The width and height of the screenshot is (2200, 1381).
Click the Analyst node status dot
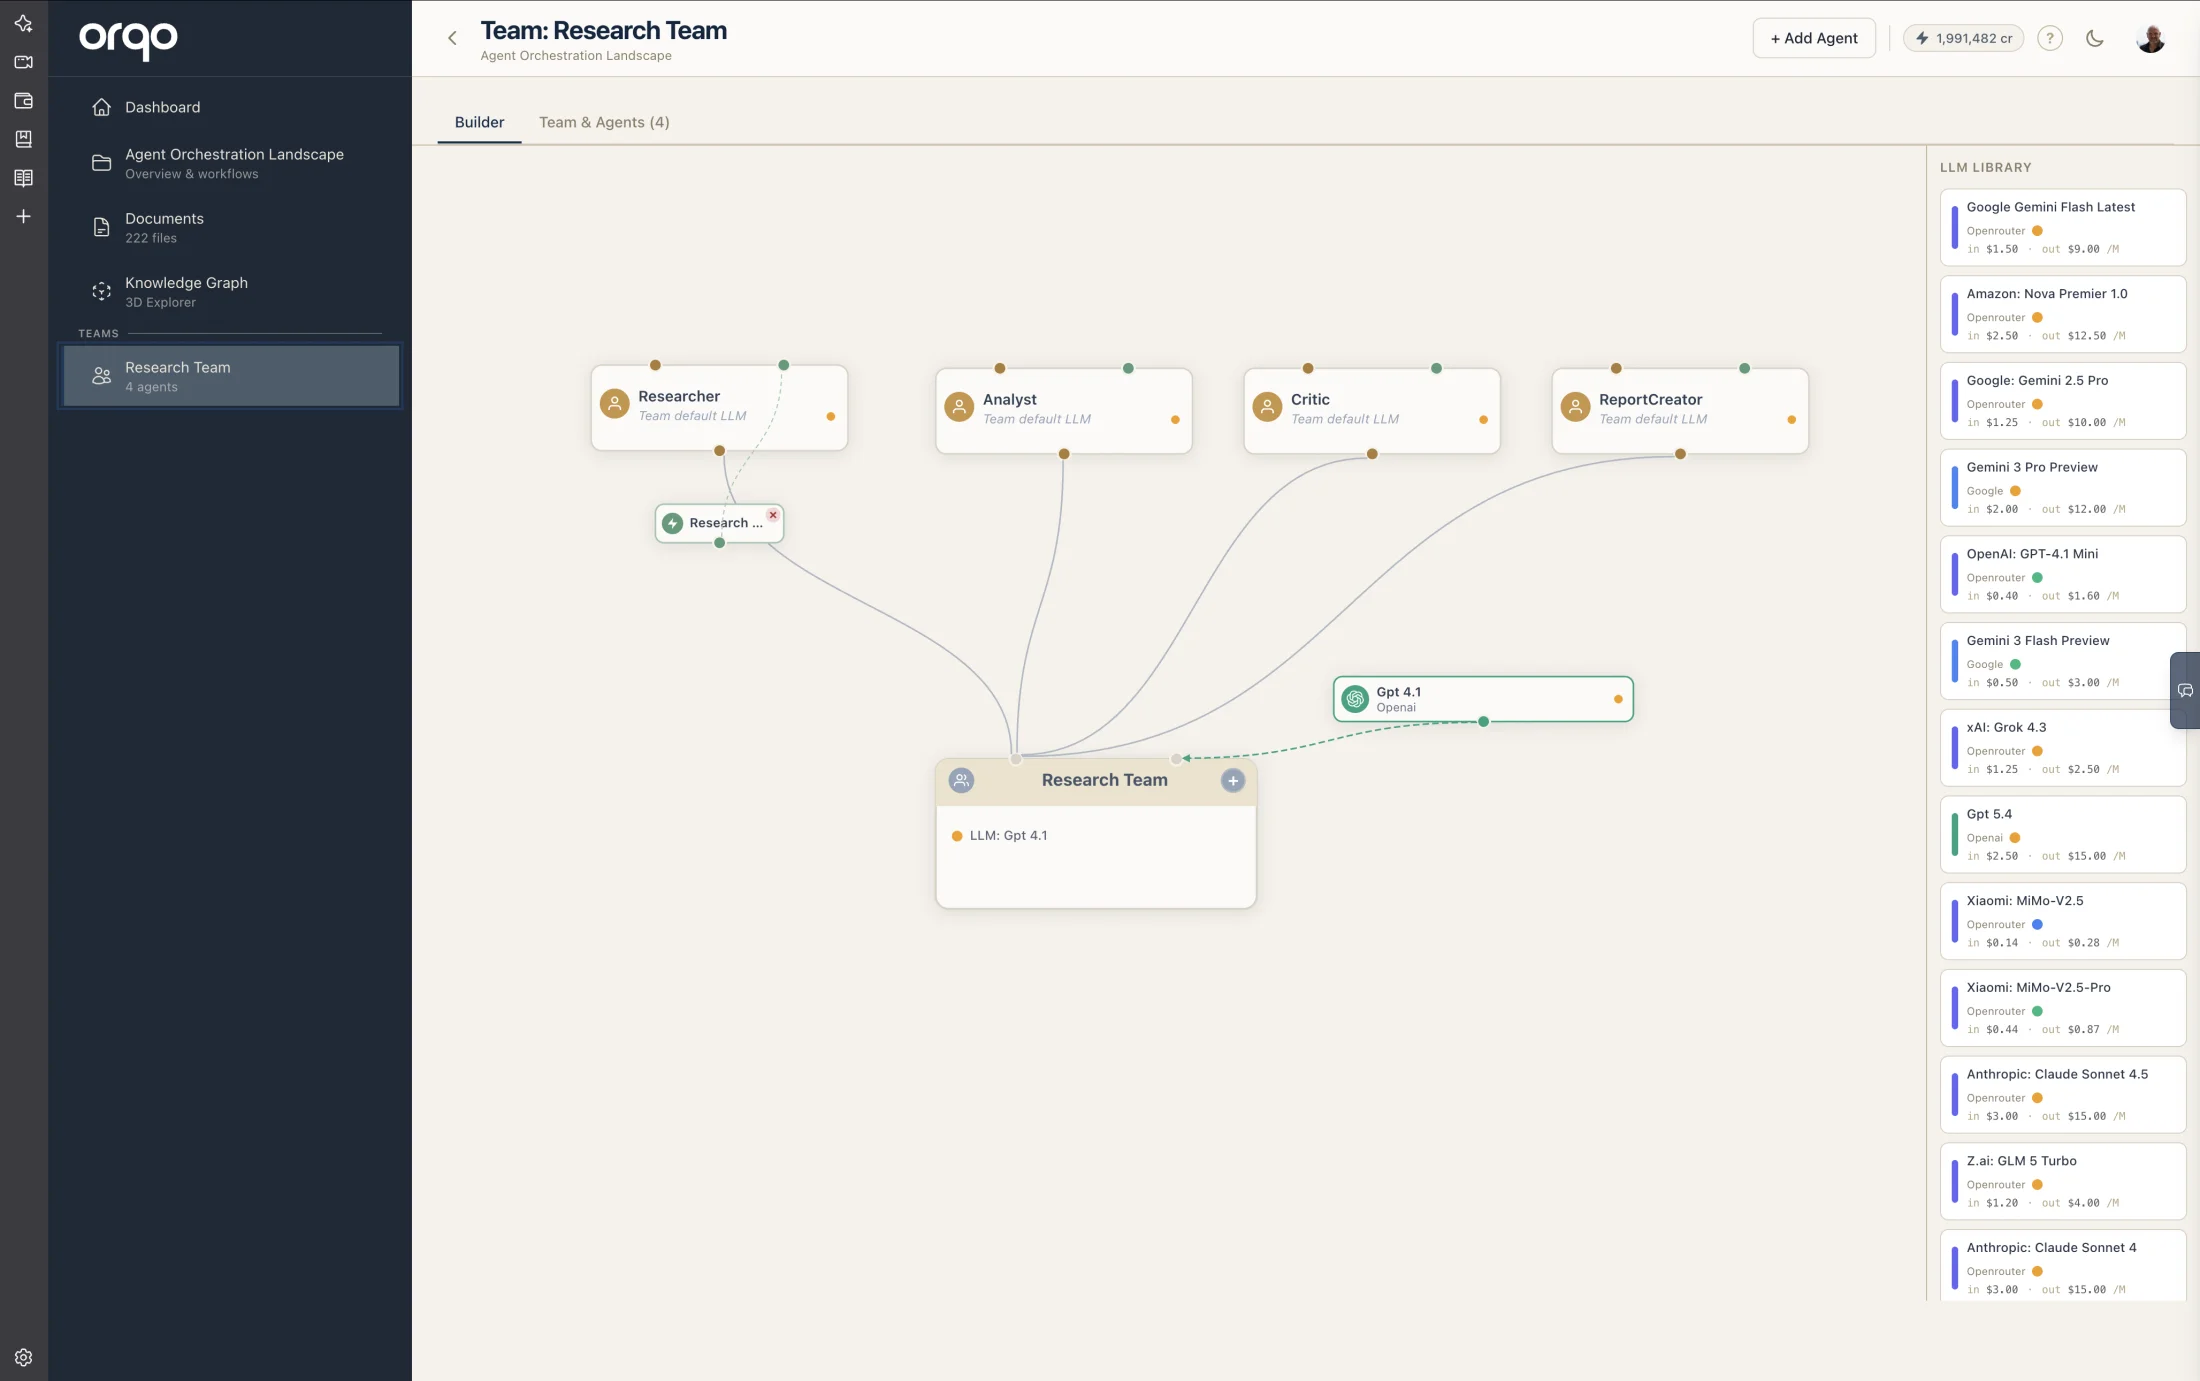[x=1175, y=420]
